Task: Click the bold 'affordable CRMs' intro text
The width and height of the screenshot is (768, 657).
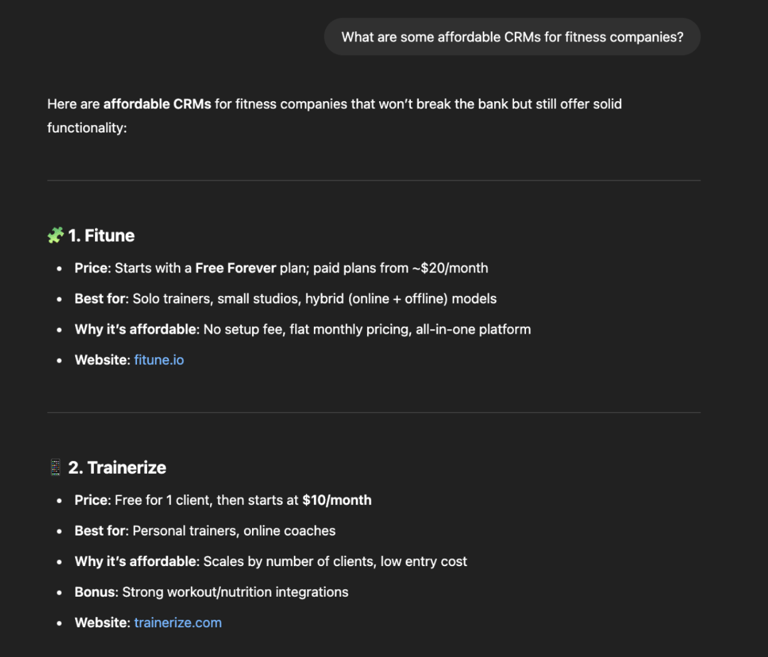Action: [157, 104]
